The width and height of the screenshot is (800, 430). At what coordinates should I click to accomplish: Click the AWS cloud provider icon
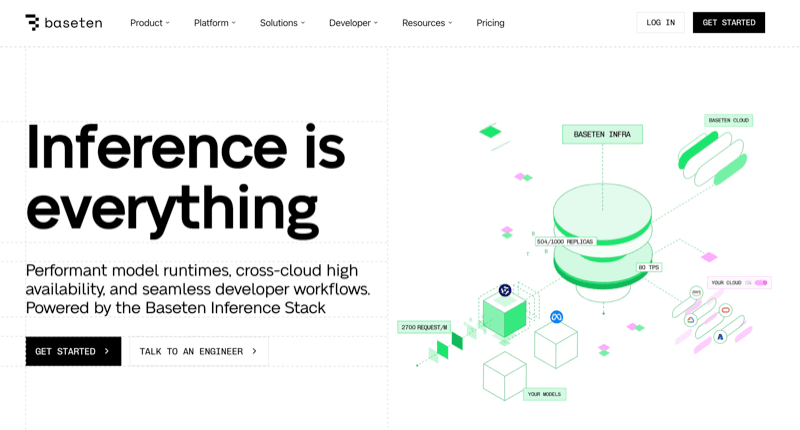pyautogui.click(x=696, y=293)
